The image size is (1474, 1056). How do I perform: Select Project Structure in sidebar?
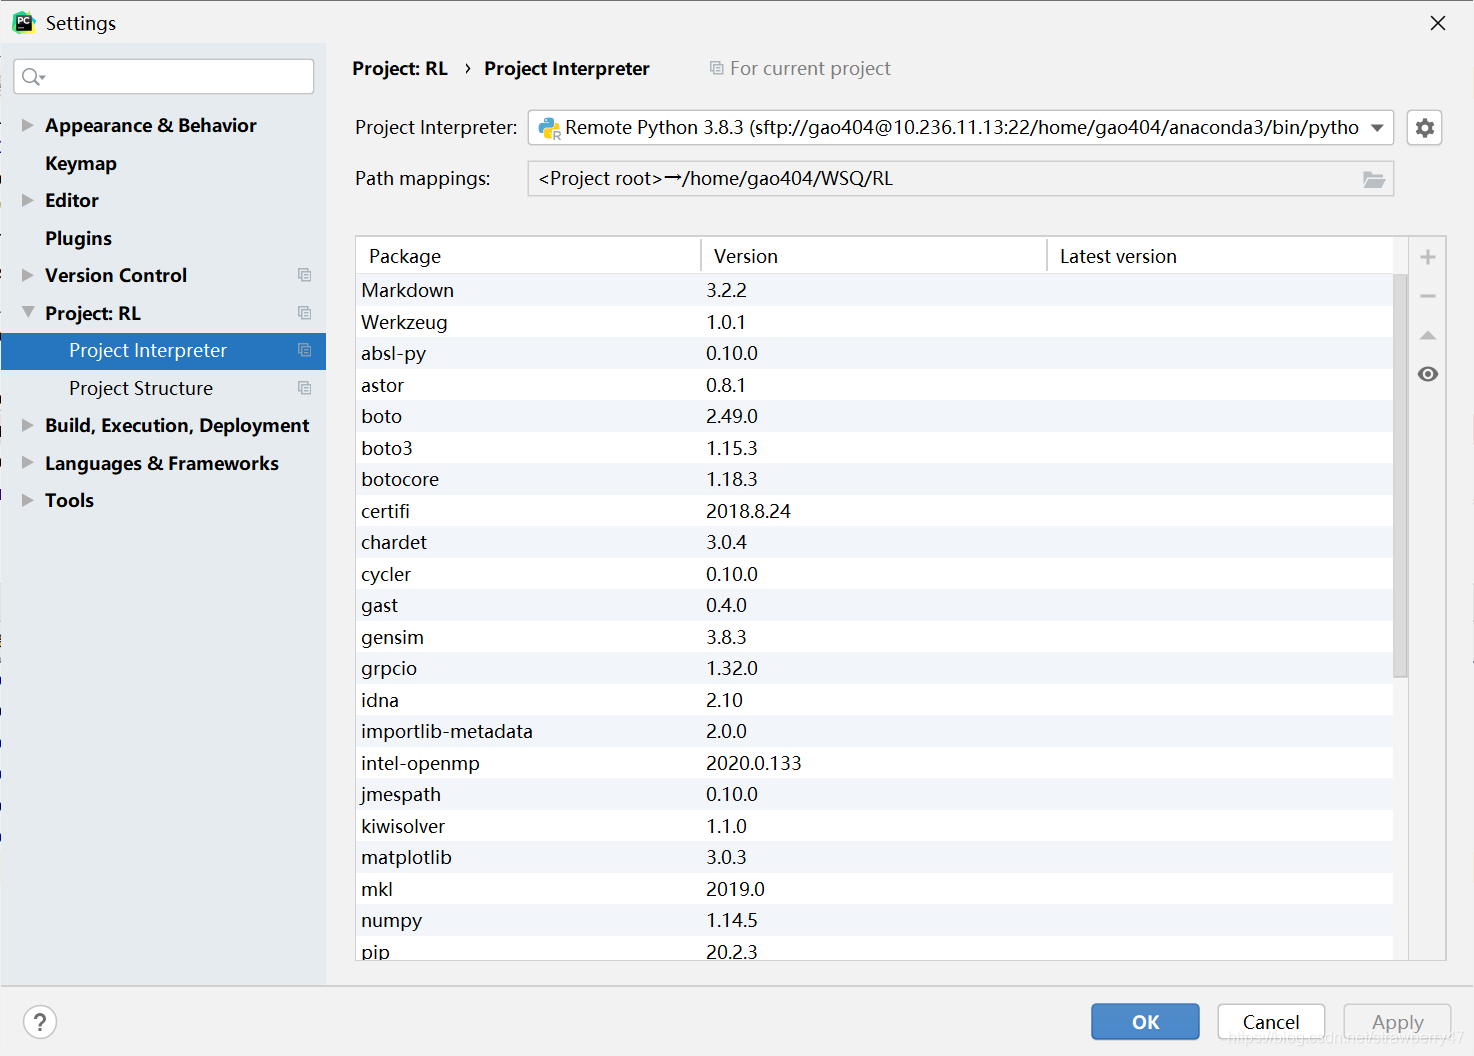tap(141, 388)
